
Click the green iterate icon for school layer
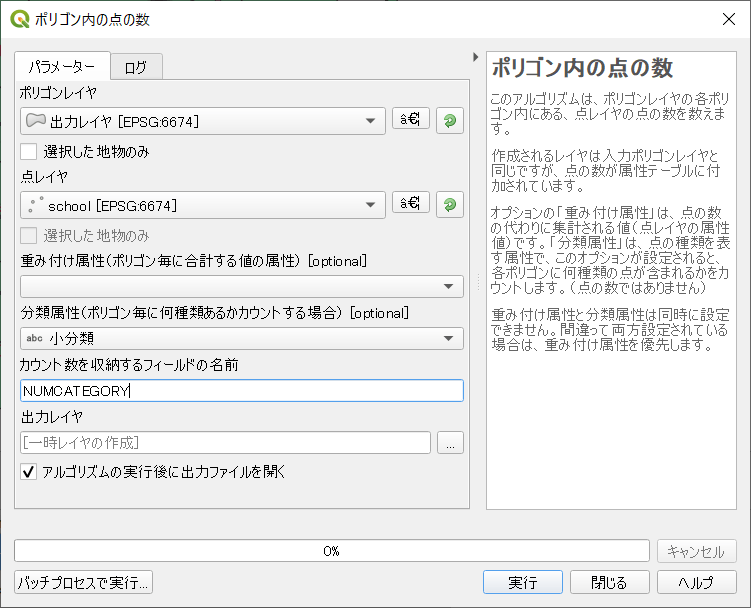click(x=450, y=205)
